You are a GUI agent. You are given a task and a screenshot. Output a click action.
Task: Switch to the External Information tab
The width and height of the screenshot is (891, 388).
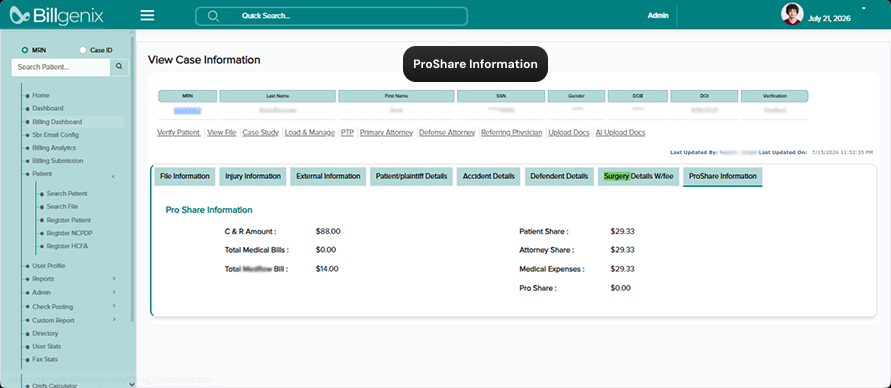click(x=328, y=176)
